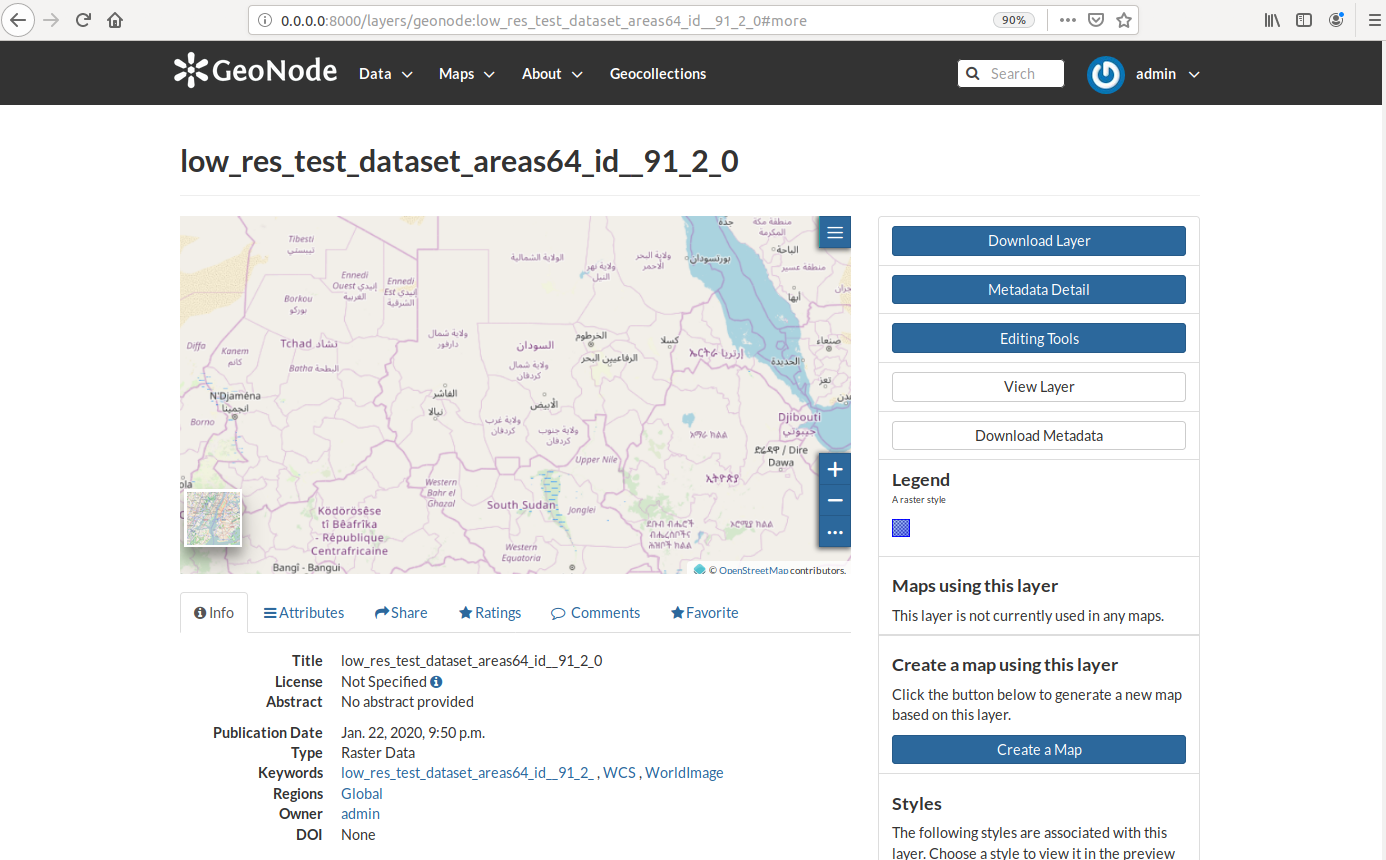Open map more-options ellipsis button

click(x=835, y=532)
